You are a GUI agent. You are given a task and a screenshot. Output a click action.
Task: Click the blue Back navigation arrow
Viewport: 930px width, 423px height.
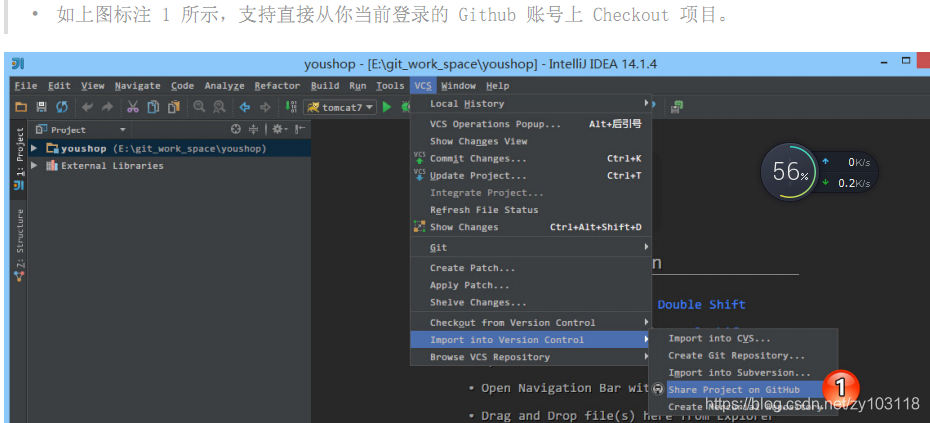[x=244, y=107]
